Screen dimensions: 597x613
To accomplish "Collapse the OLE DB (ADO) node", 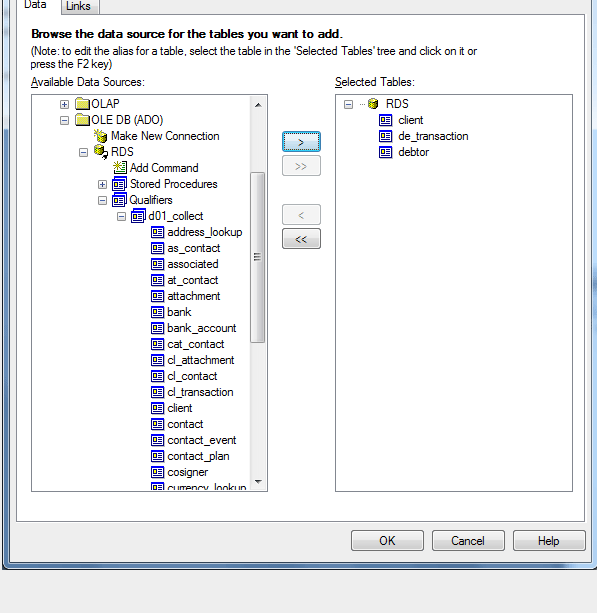I will coord(65,120).
